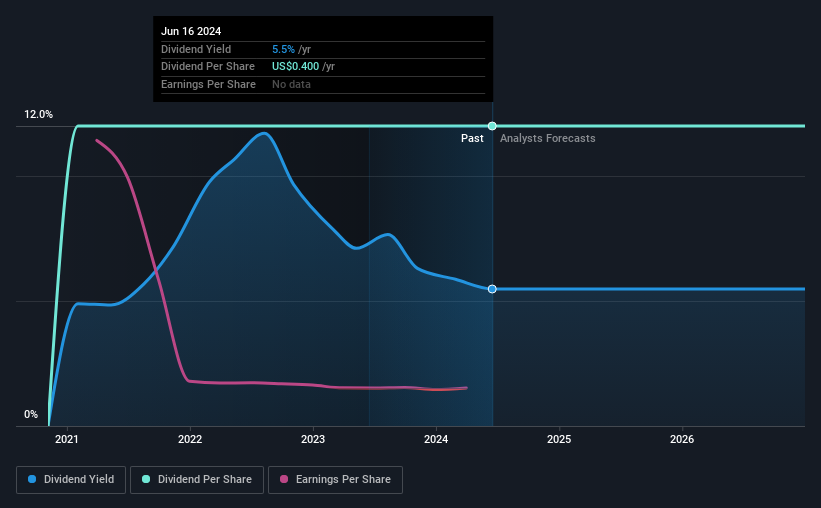Toggle the Dividend Per Share legend button
Image resolution: width=821 pixels, height=508 pixels.
[197, 480]
